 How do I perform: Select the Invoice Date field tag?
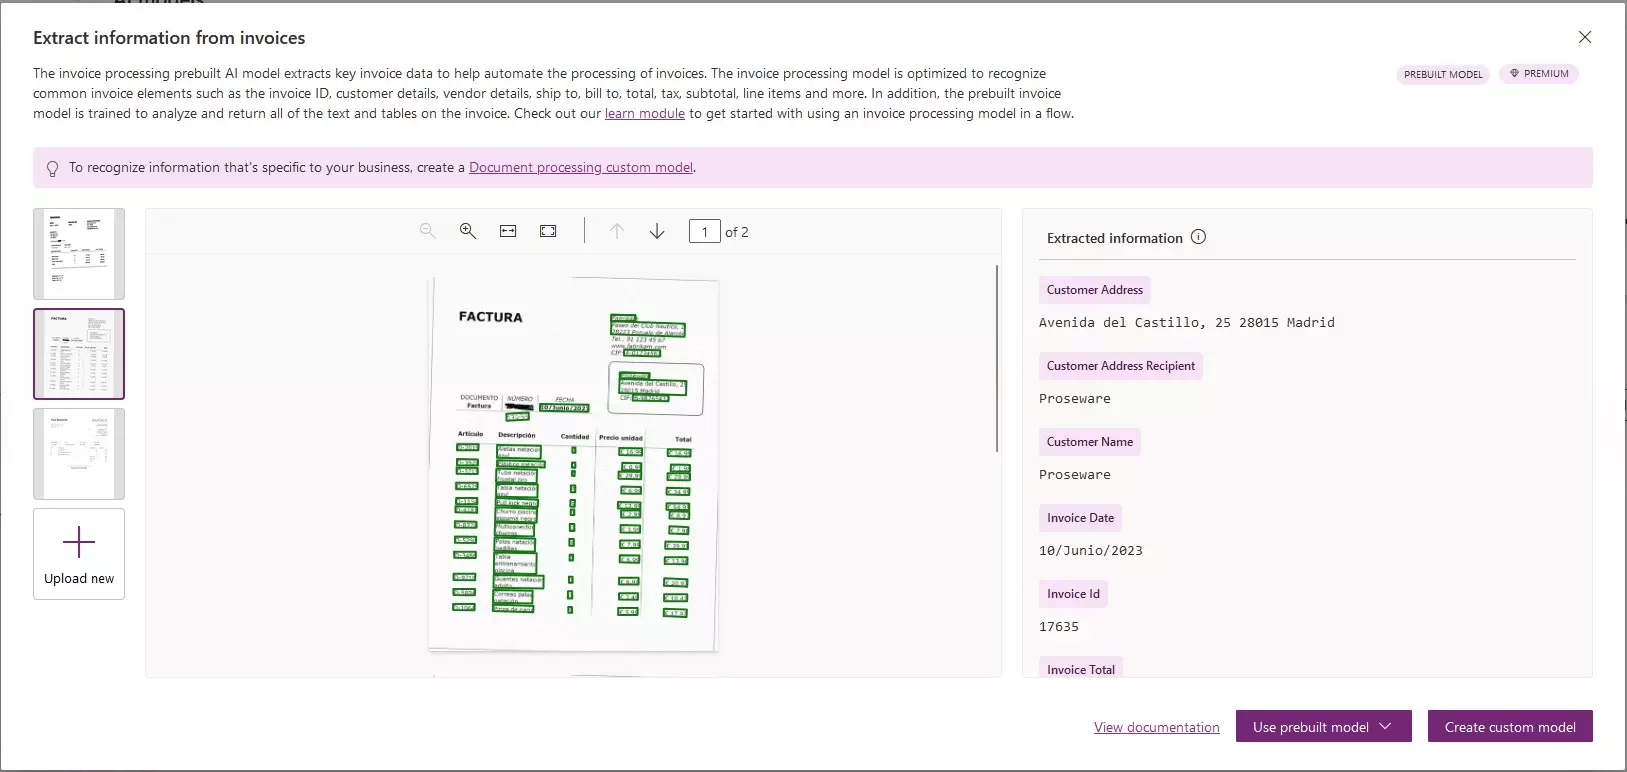click(x=1081, y=518)
